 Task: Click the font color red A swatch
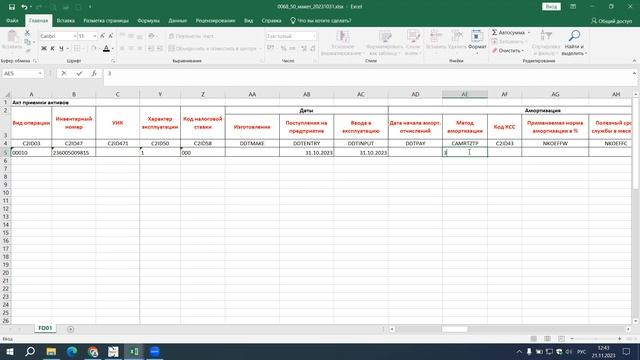coord(106,49)
